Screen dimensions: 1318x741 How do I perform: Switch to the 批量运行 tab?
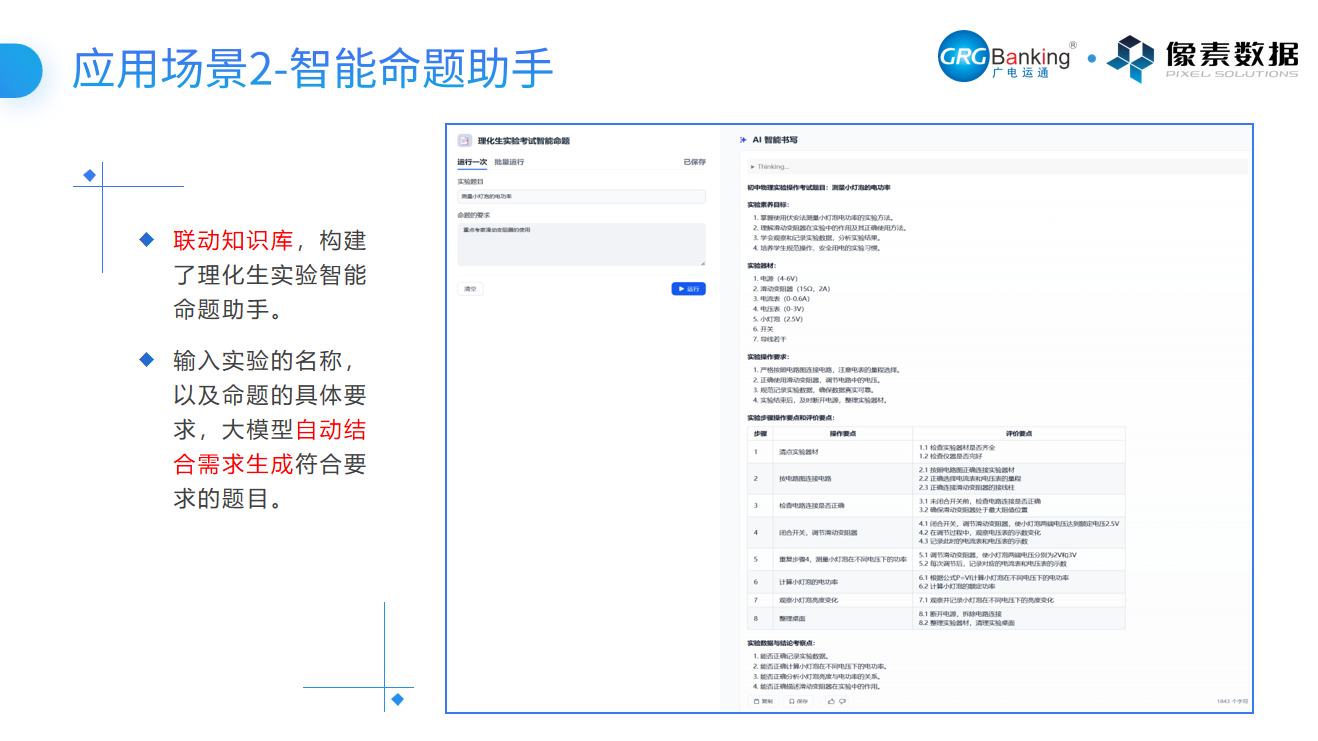click(x=509, y=162)
